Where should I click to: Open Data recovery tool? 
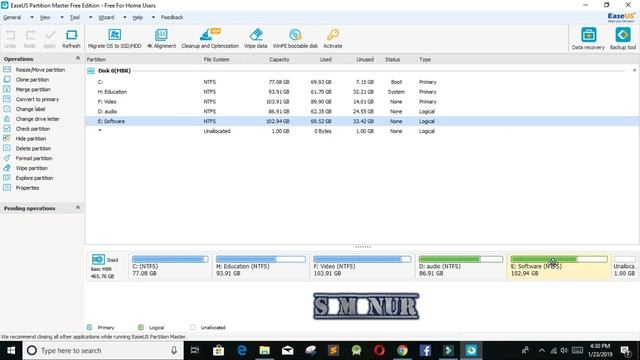coord(588,39)
